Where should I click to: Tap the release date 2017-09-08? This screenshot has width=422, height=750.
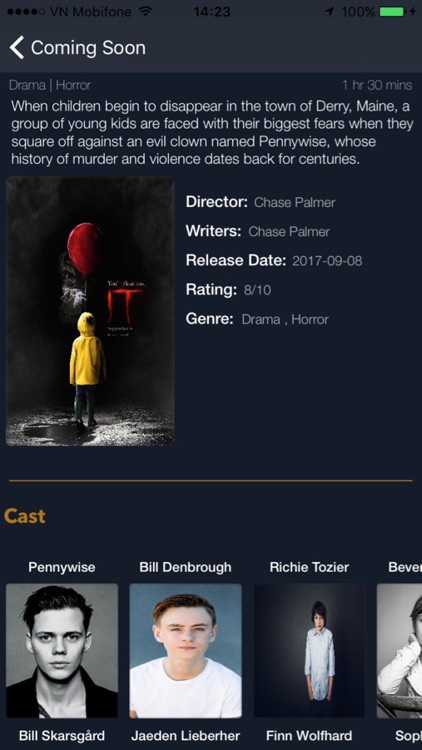coord(327,261)
